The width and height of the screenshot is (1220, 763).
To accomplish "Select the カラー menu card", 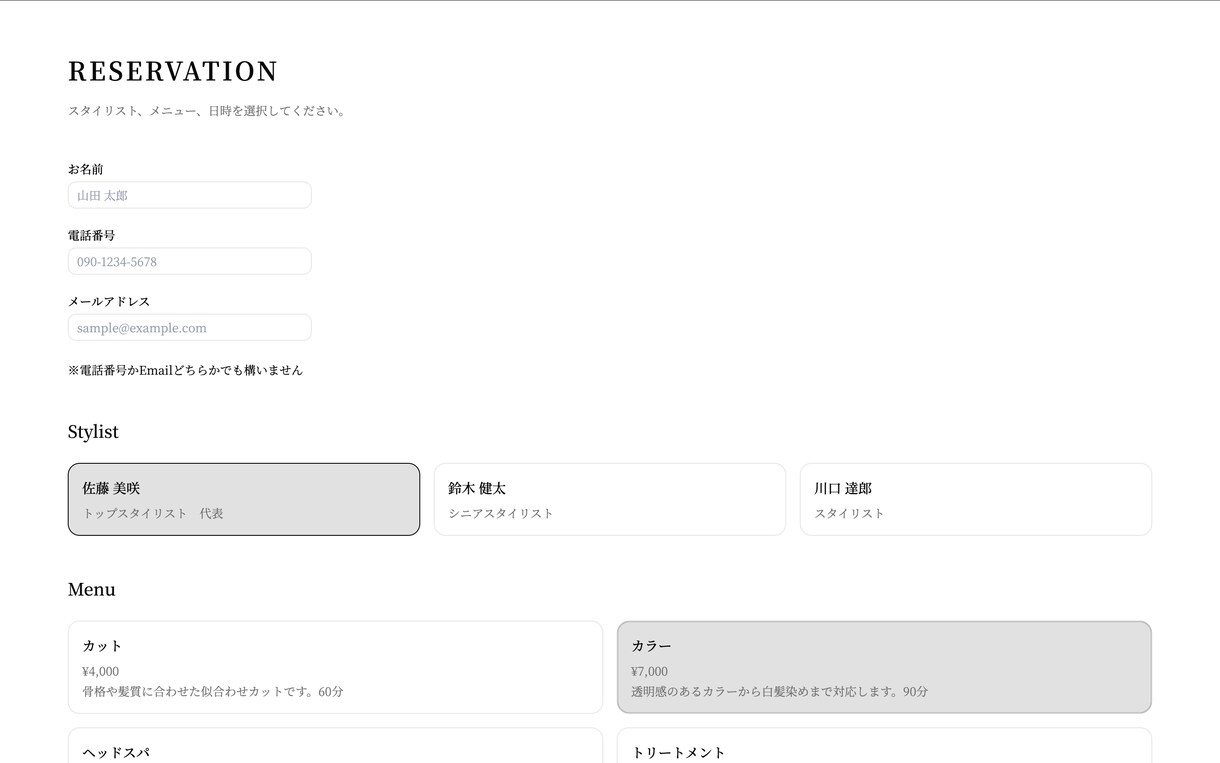I will point(884,667).
